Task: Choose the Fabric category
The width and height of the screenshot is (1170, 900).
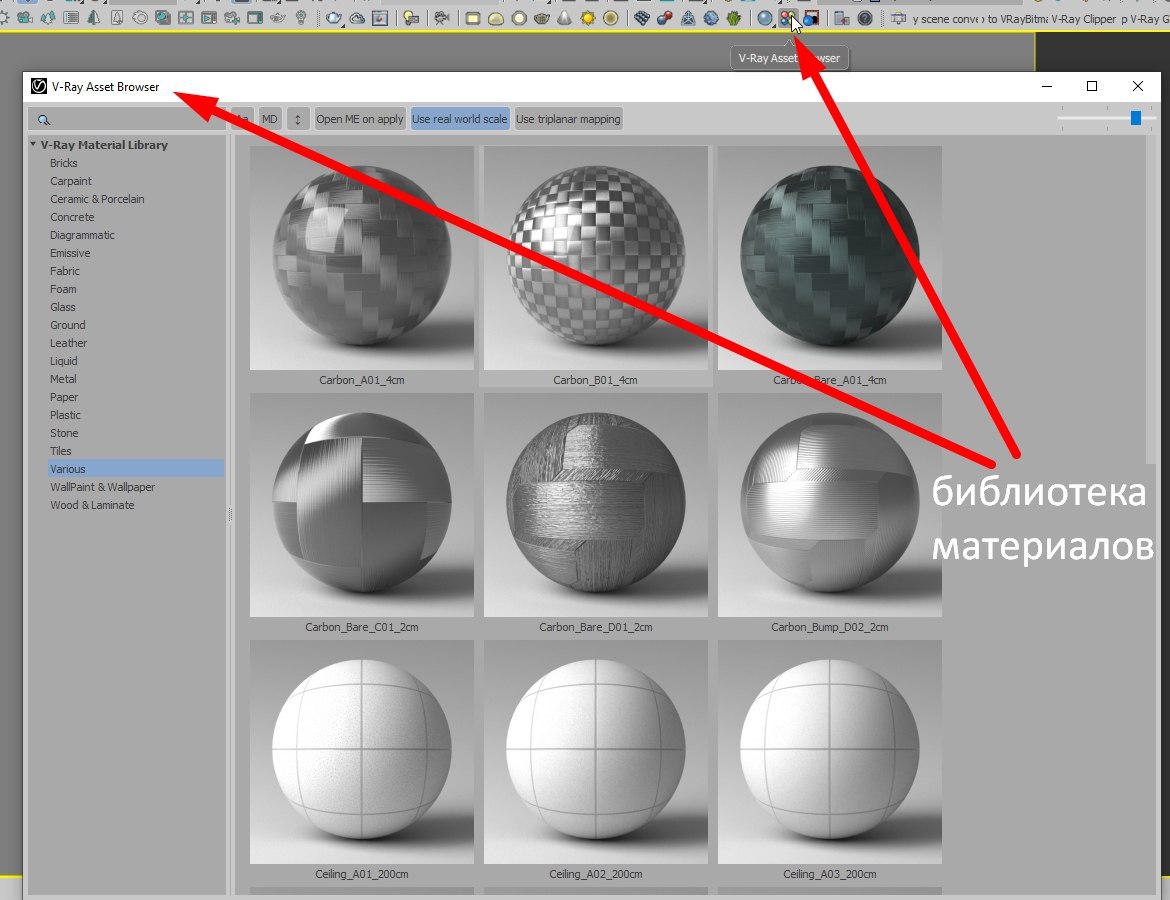Action: click(65, 271)
